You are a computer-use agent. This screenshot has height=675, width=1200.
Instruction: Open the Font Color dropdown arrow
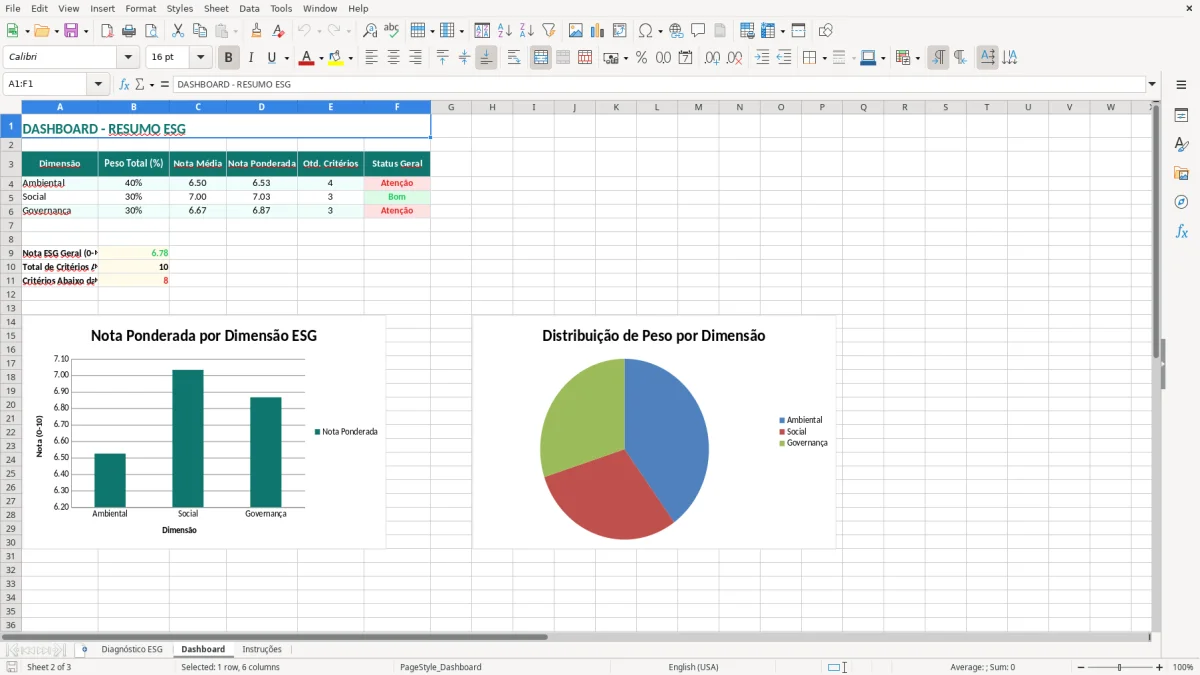click(x=321, y=58)
